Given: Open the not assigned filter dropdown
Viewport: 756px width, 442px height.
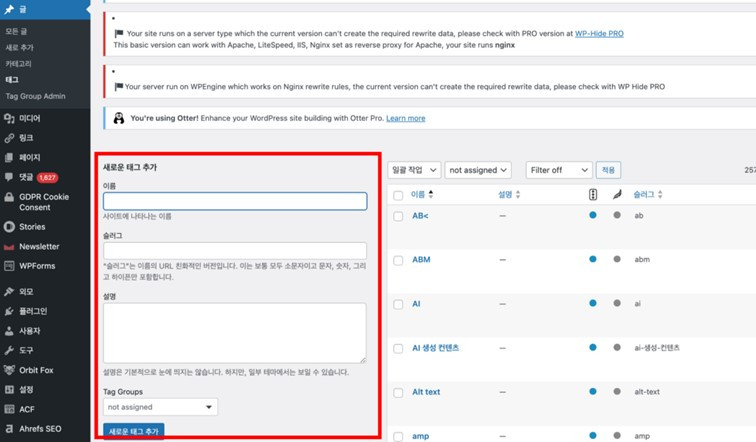Looking at the screenshot, I should [x=478, y=170].
